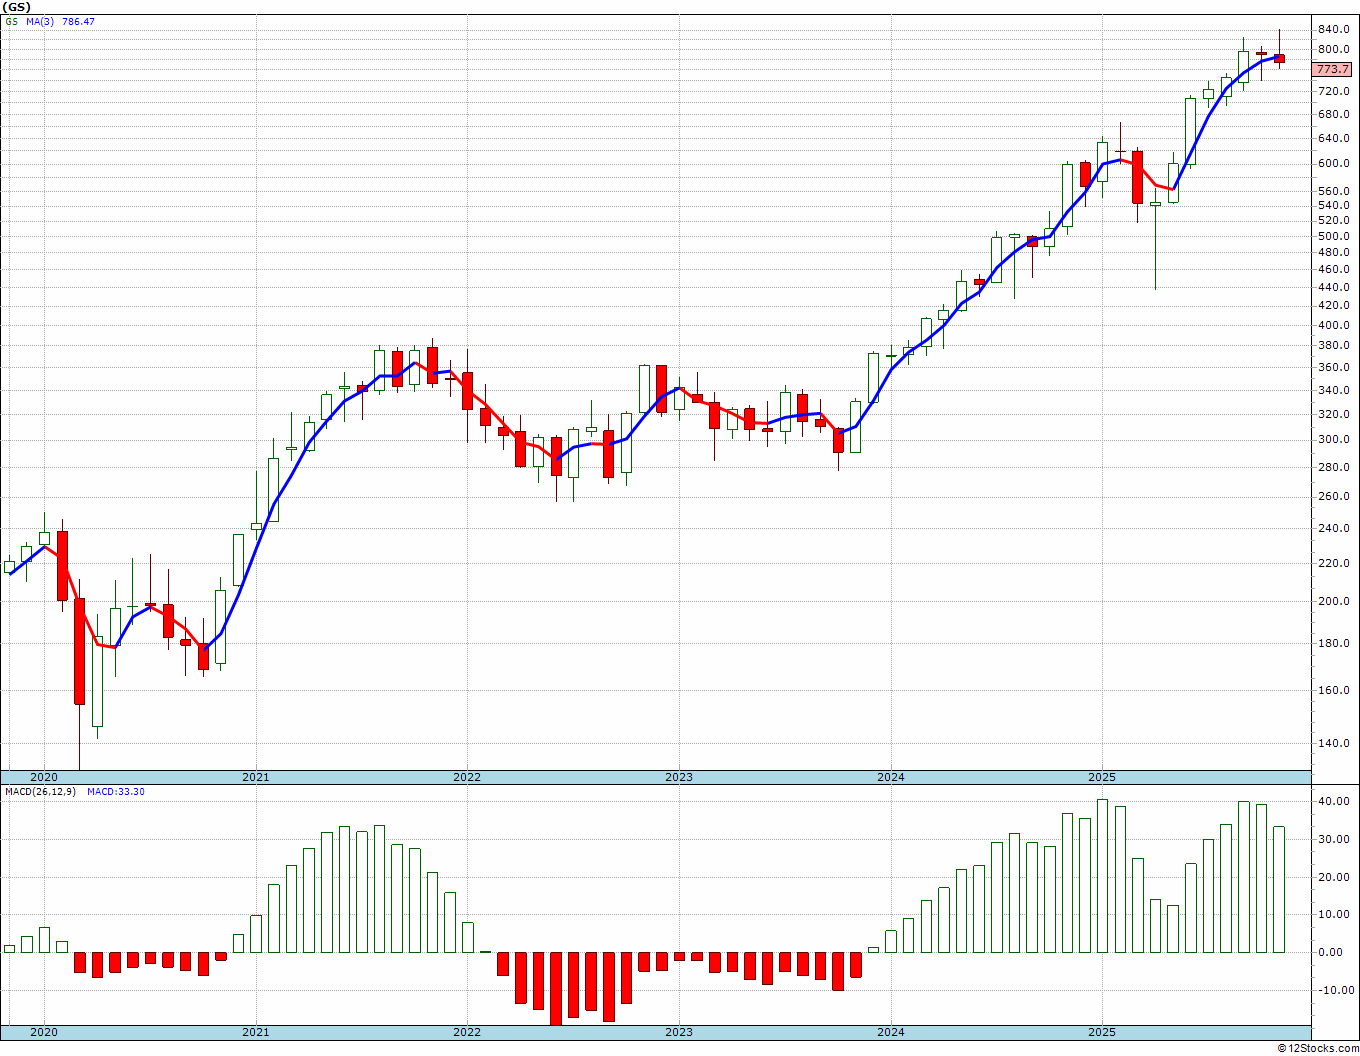Select the GS legend label beside MA(3)
Image resolution: width=1360 pixels, height=1056 pixels.
(x=11, y=21)
